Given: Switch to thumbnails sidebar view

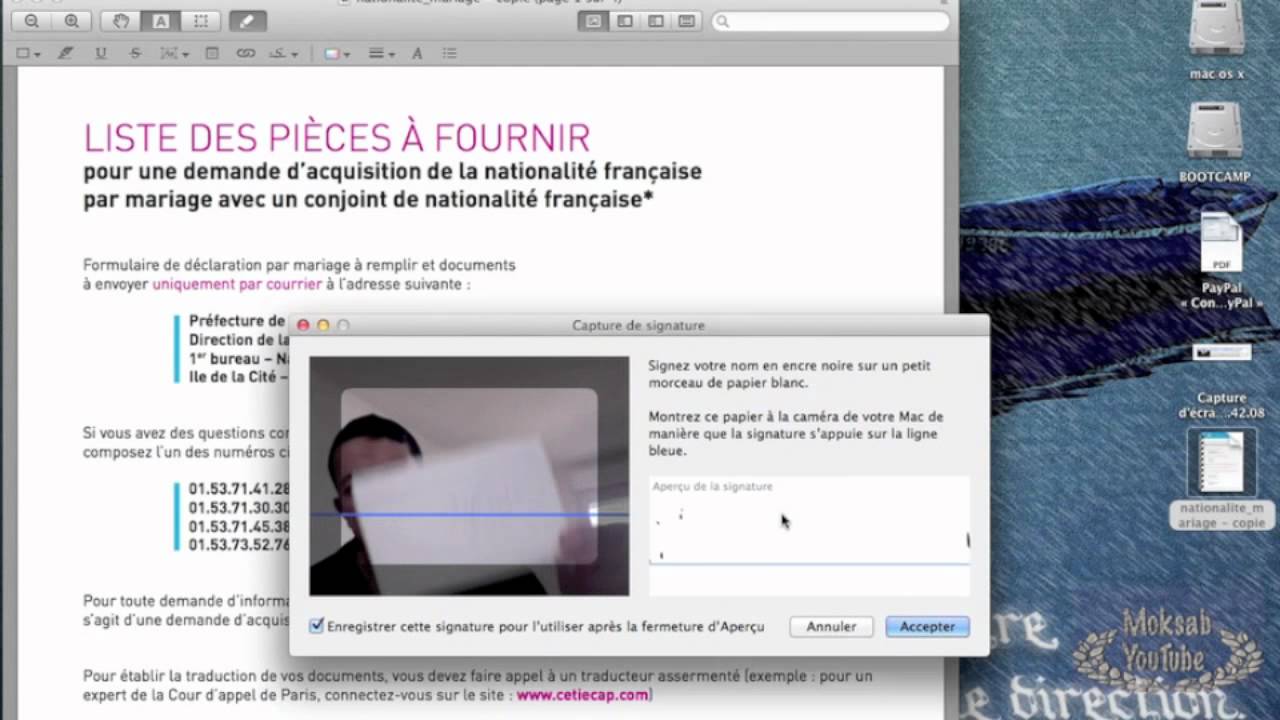Looking at the screenshot, I should (625, 21).
